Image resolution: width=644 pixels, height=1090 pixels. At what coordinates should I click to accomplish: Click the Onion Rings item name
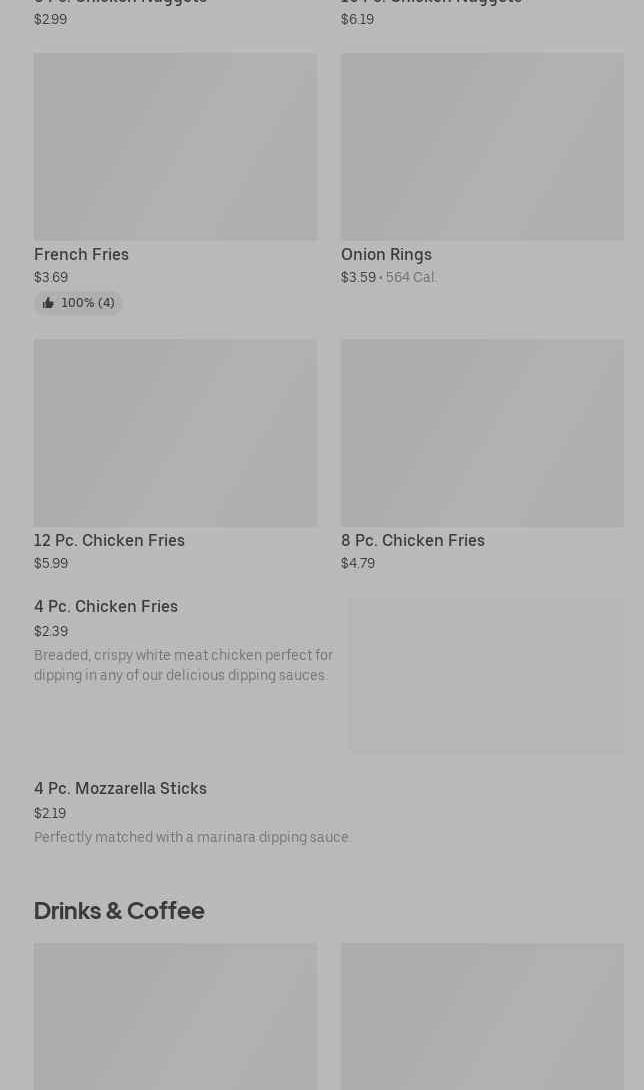(386, 255)
